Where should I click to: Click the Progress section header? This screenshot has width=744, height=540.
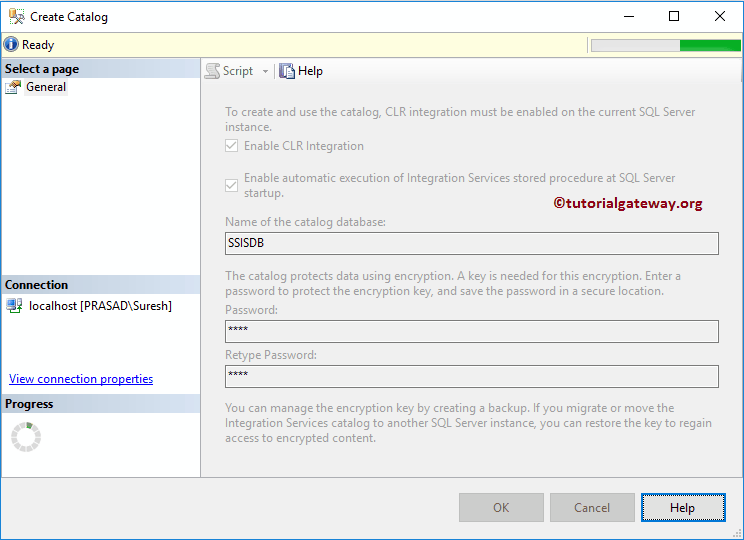pos(101,404)
